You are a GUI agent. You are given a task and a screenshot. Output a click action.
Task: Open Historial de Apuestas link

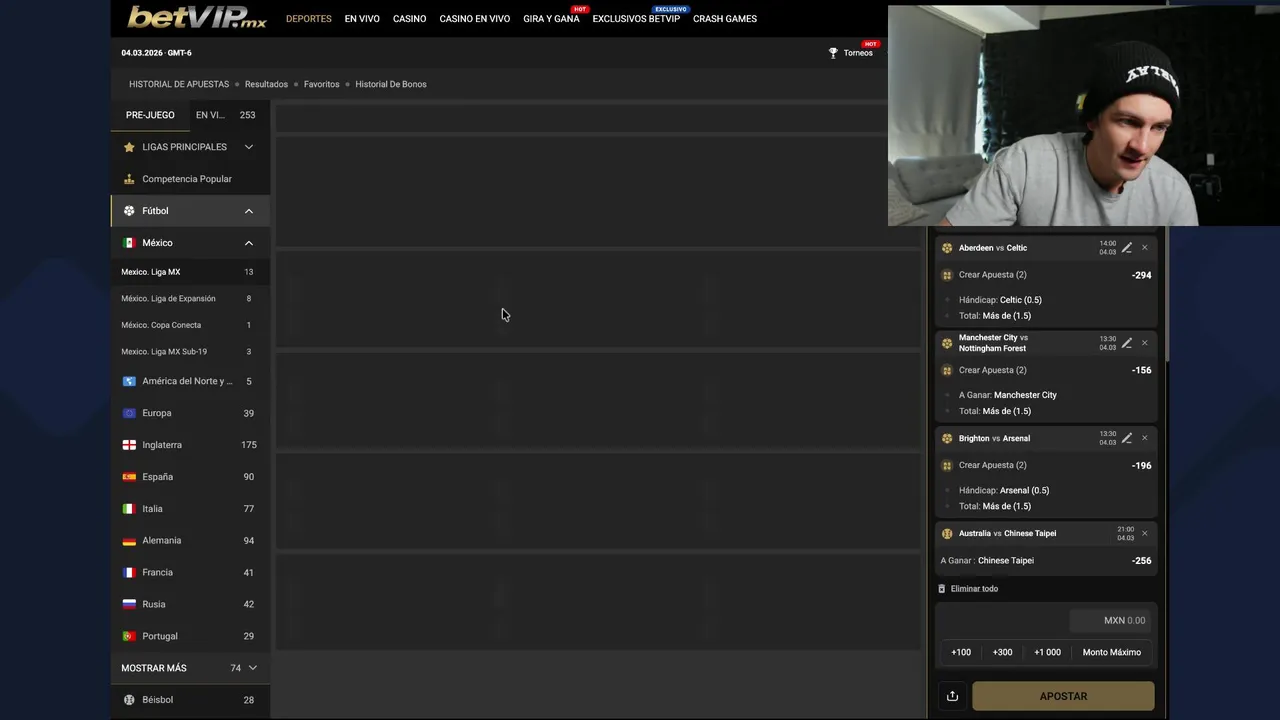click(x=179, y=84)
